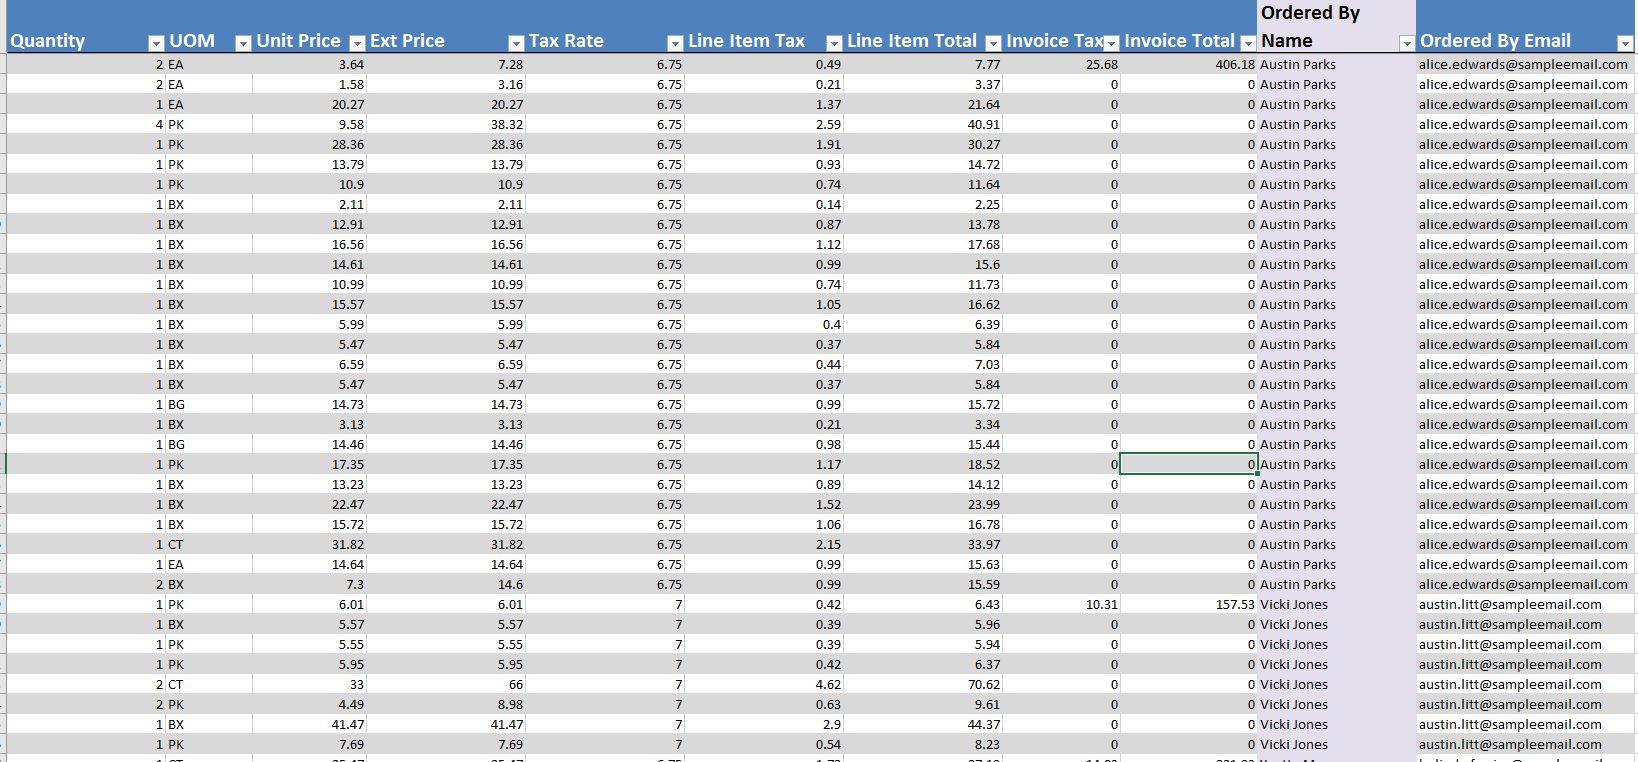Select the Ordered By Email header cell
Image resolution: width=1638 pixels, height=762 pixels.
pyautogui.click(x=1526, y=27)
